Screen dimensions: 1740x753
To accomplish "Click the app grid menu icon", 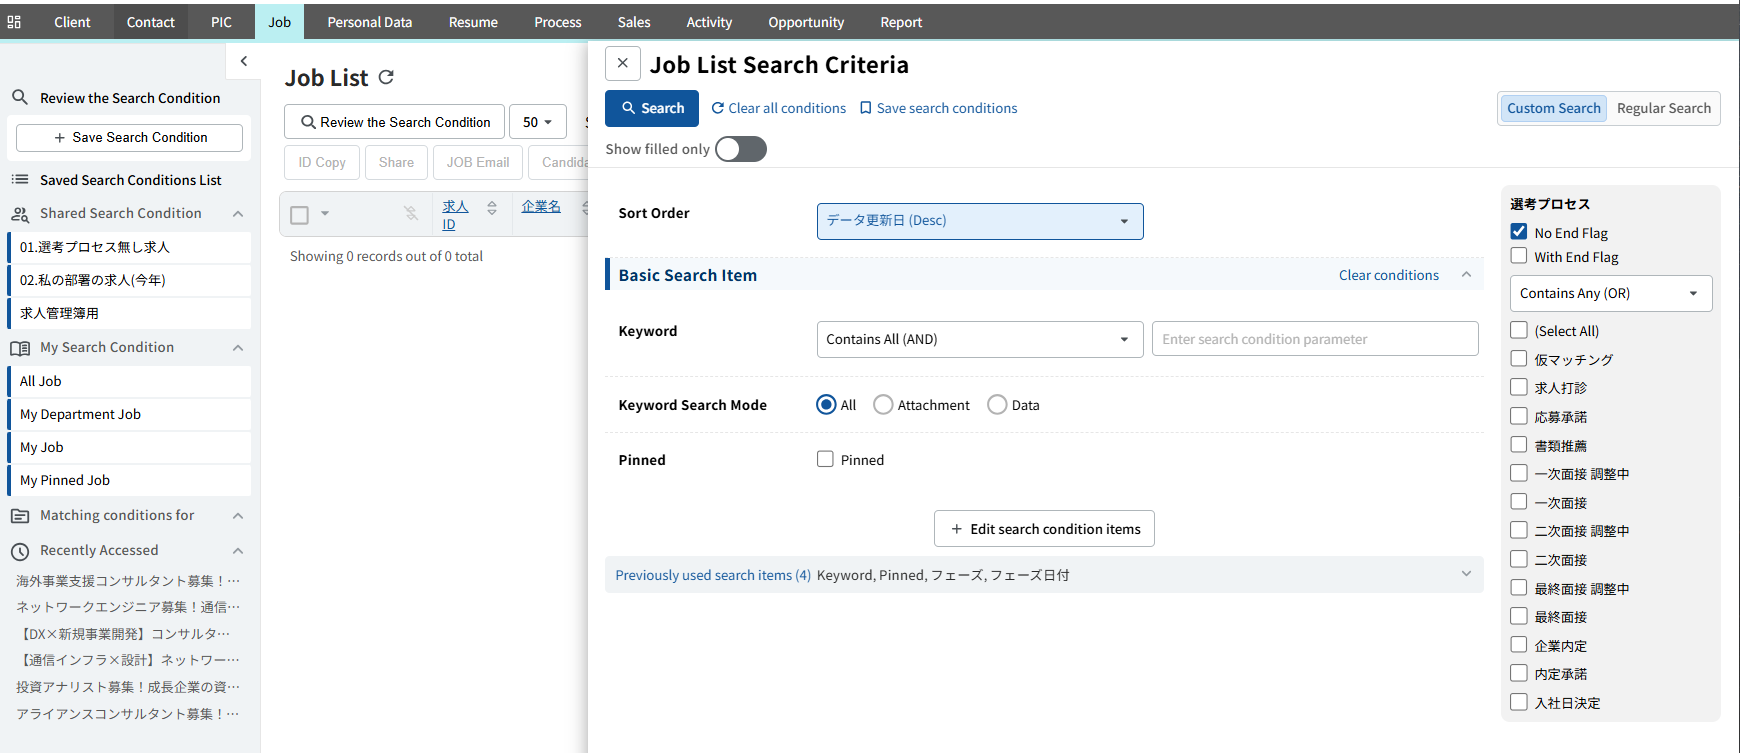I will click(14, 22).
